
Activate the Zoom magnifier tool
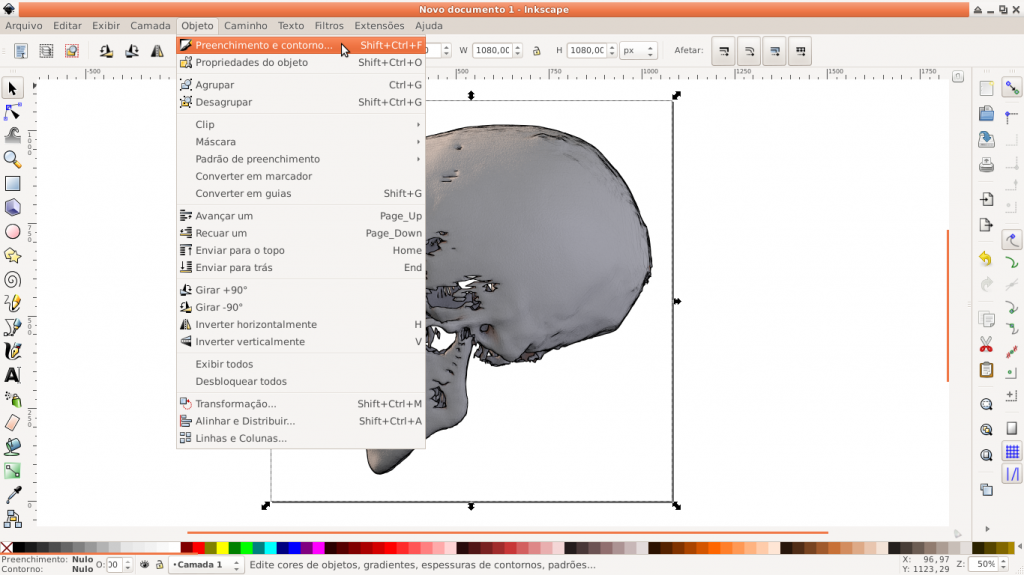click(x=12, y=159)
